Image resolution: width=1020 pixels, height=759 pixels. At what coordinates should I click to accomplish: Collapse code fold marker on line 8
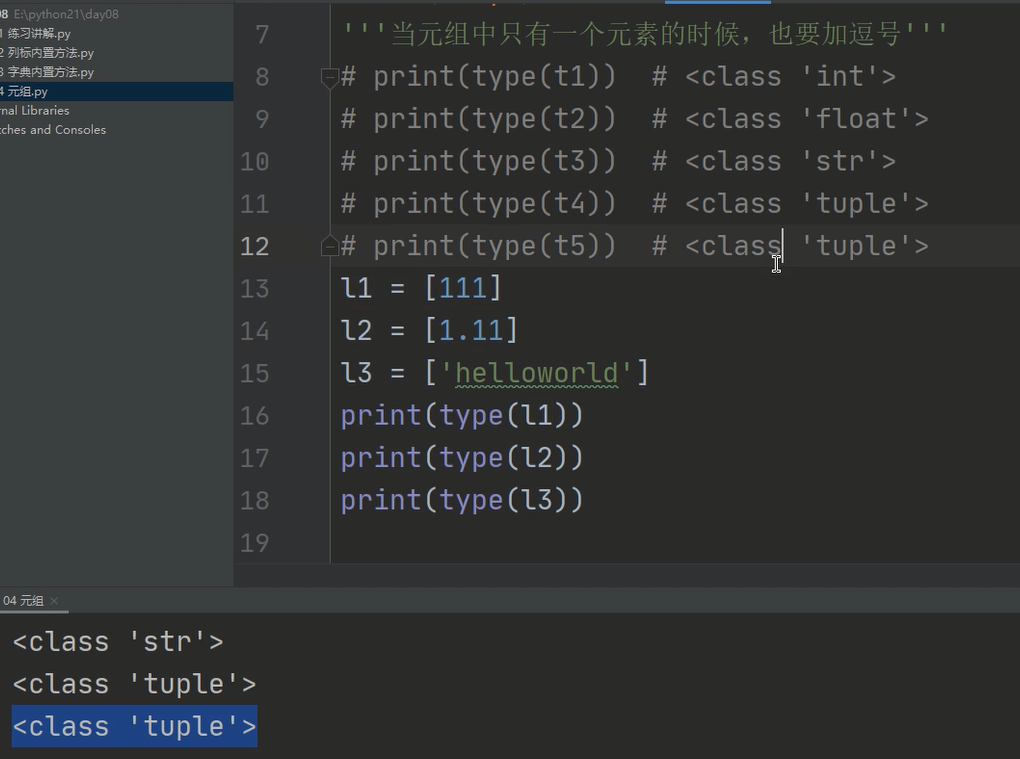pyautogui.click(x=329, y=77)
